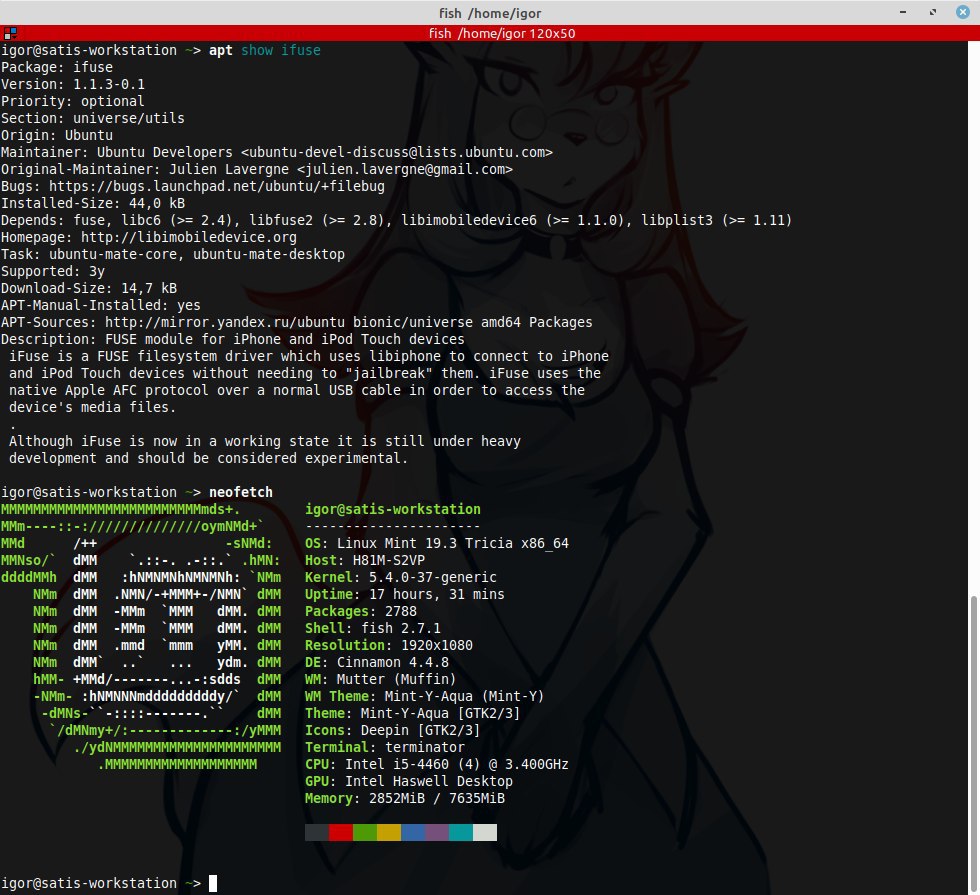Click the 'Memory: 2852MiB / 7635MiB' line
980x895 pixels.
pos(405,799)
